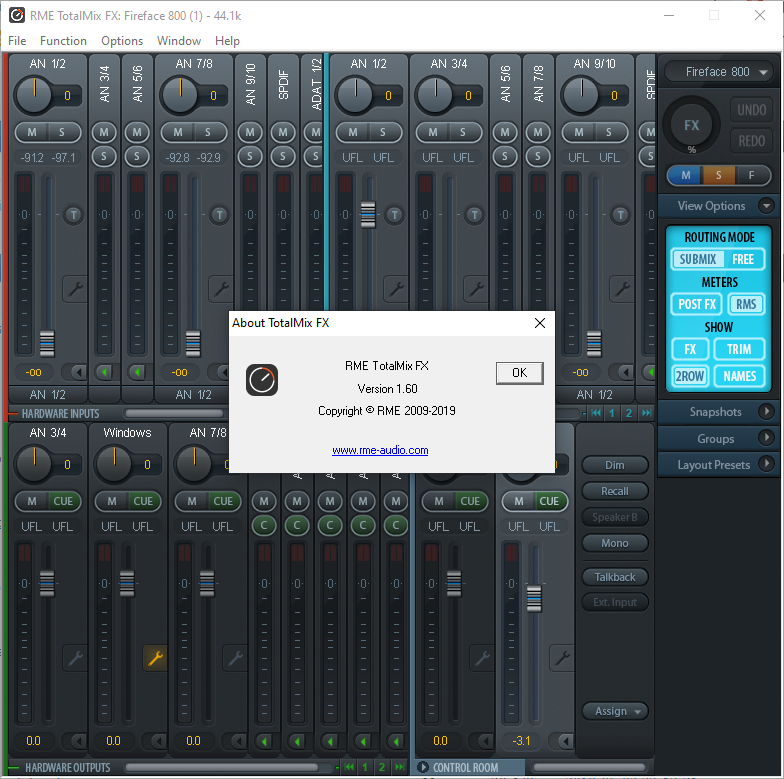Click the Talkback button
This screenshot has width=784, height=779.
615,577
